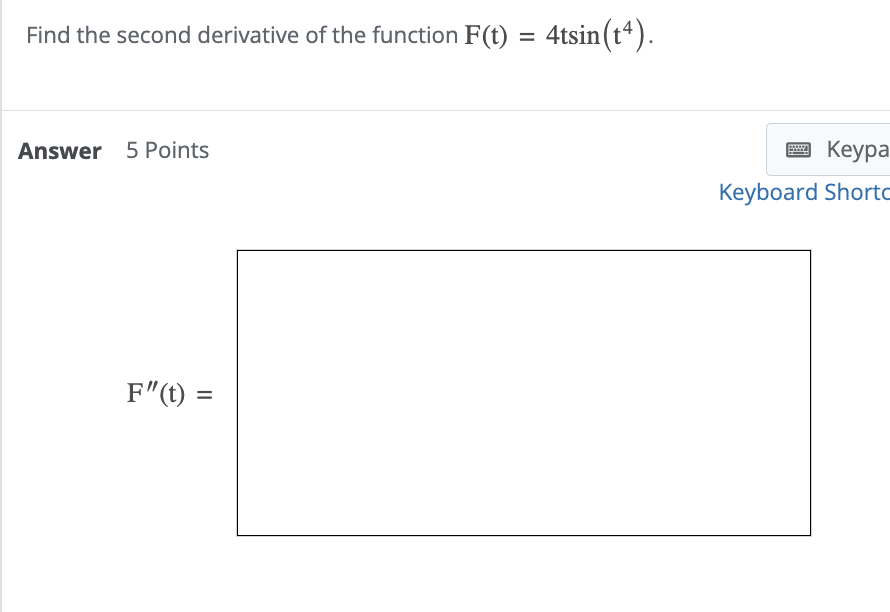
Task: Click the 5 Points text
Action: click(x=166, y=150)
